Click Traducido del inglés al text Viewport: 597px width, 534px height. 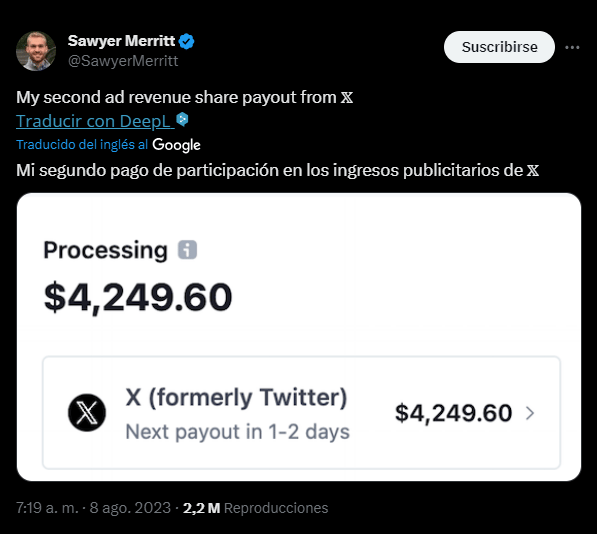click(82, 145)
